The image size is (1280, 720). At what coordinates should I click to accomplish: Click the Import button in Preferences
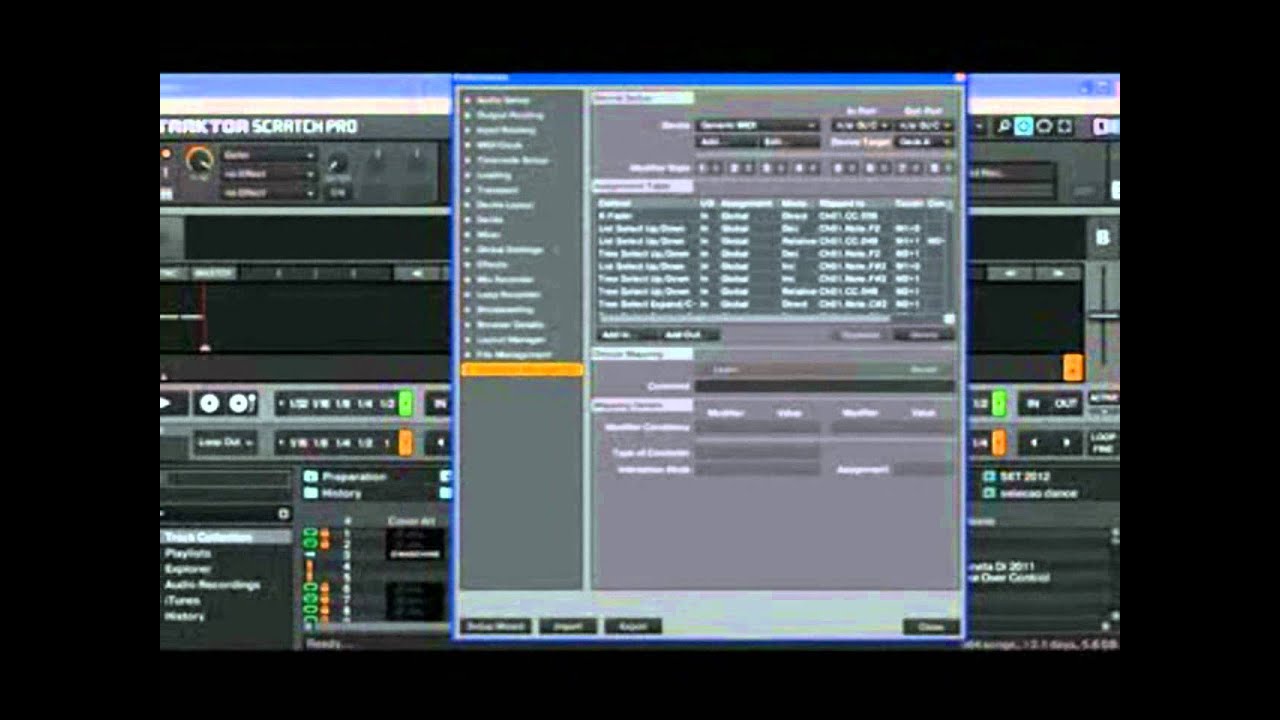click(568, 626)
